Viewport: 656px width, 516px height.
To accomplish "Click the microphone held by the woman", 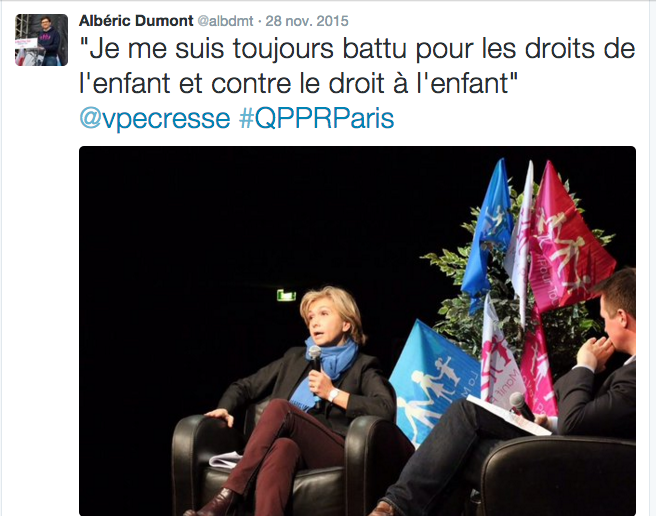I will tap(315, 357).
